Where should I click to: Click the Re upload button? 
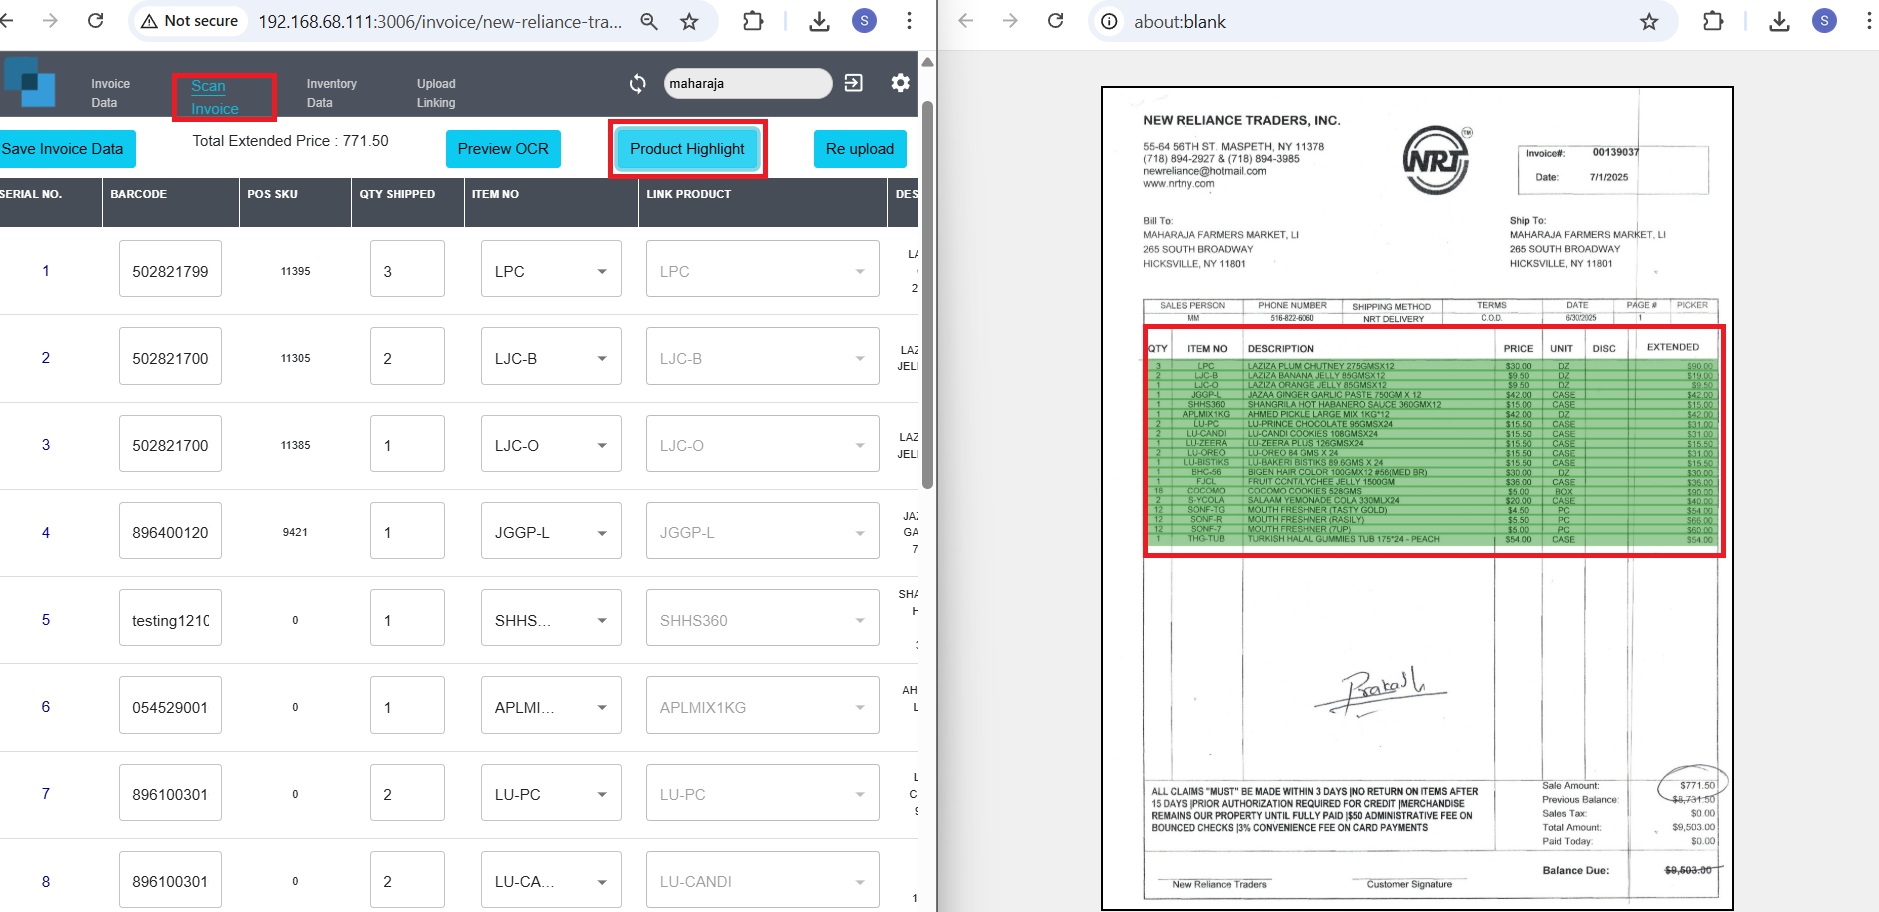tap(860, 149)
